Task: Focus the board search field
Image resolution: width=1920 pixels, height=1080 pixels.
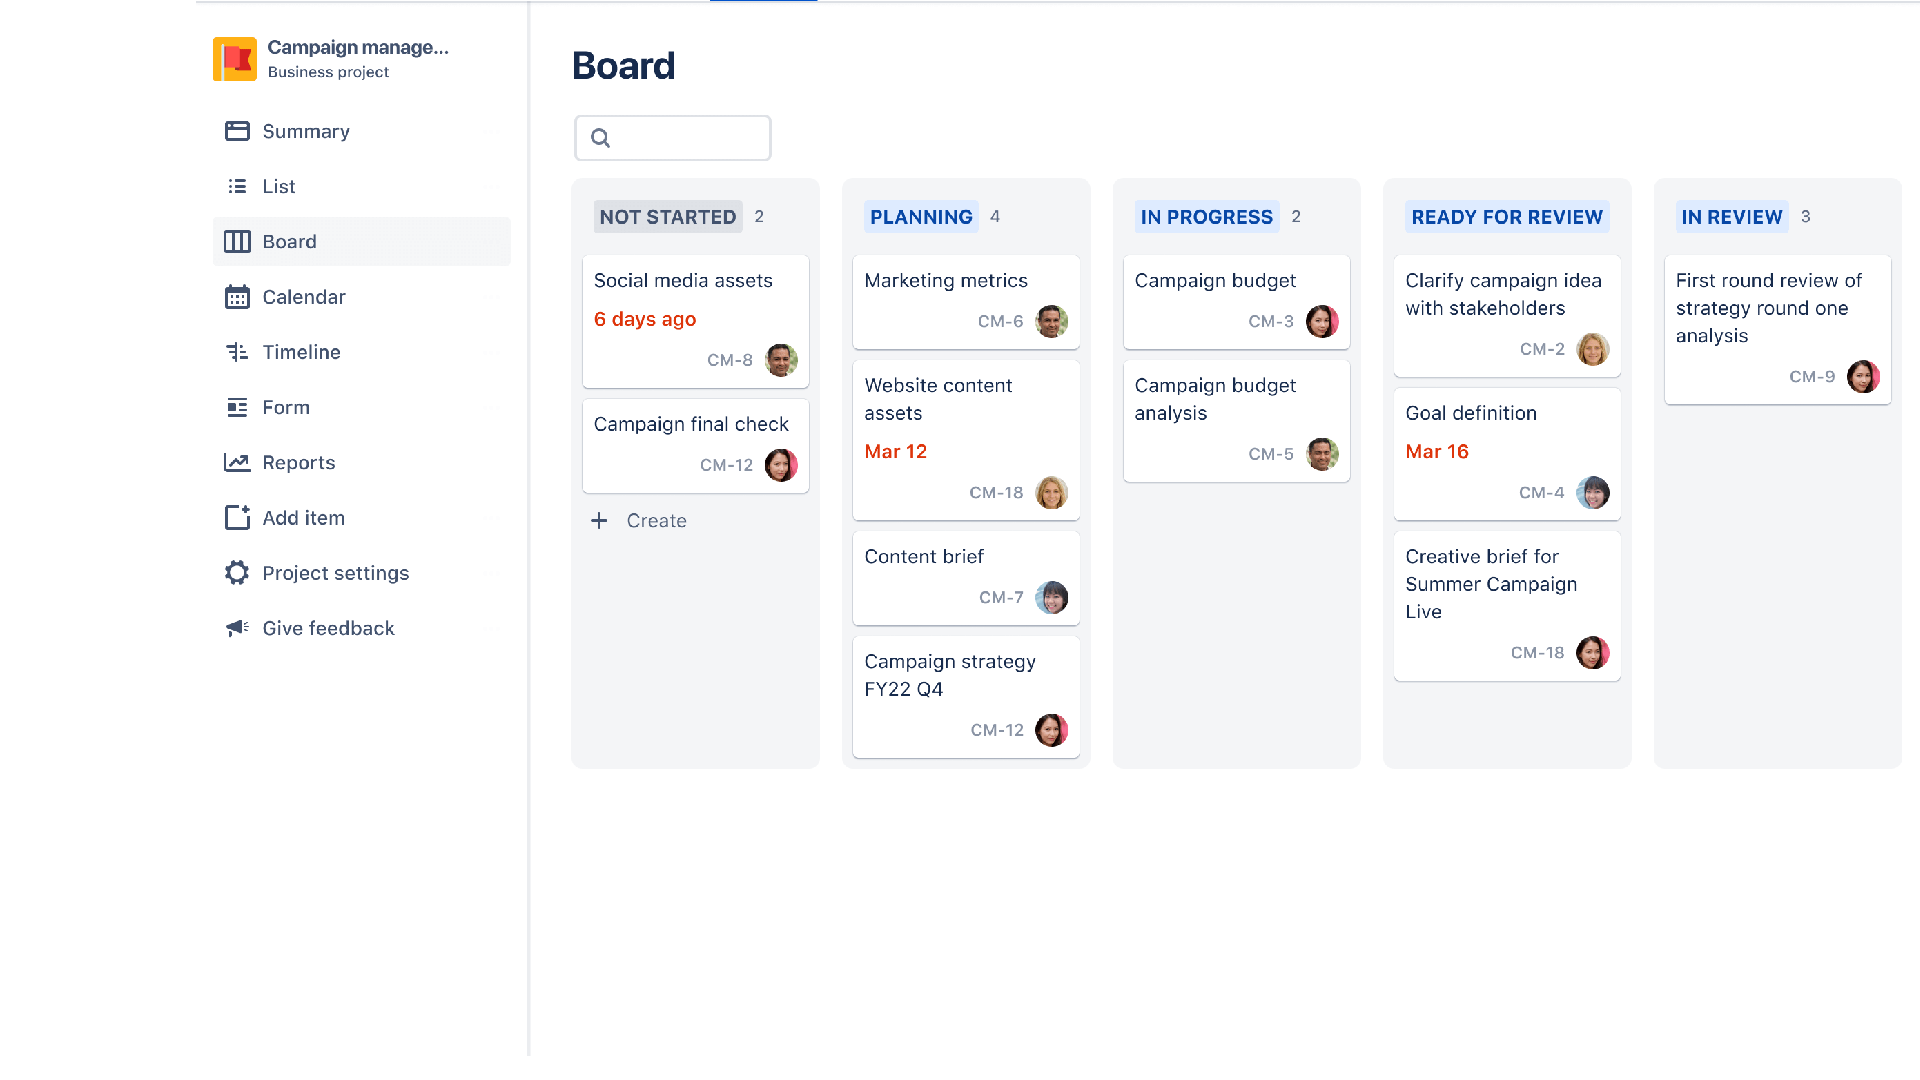Action: click(673, 138)
